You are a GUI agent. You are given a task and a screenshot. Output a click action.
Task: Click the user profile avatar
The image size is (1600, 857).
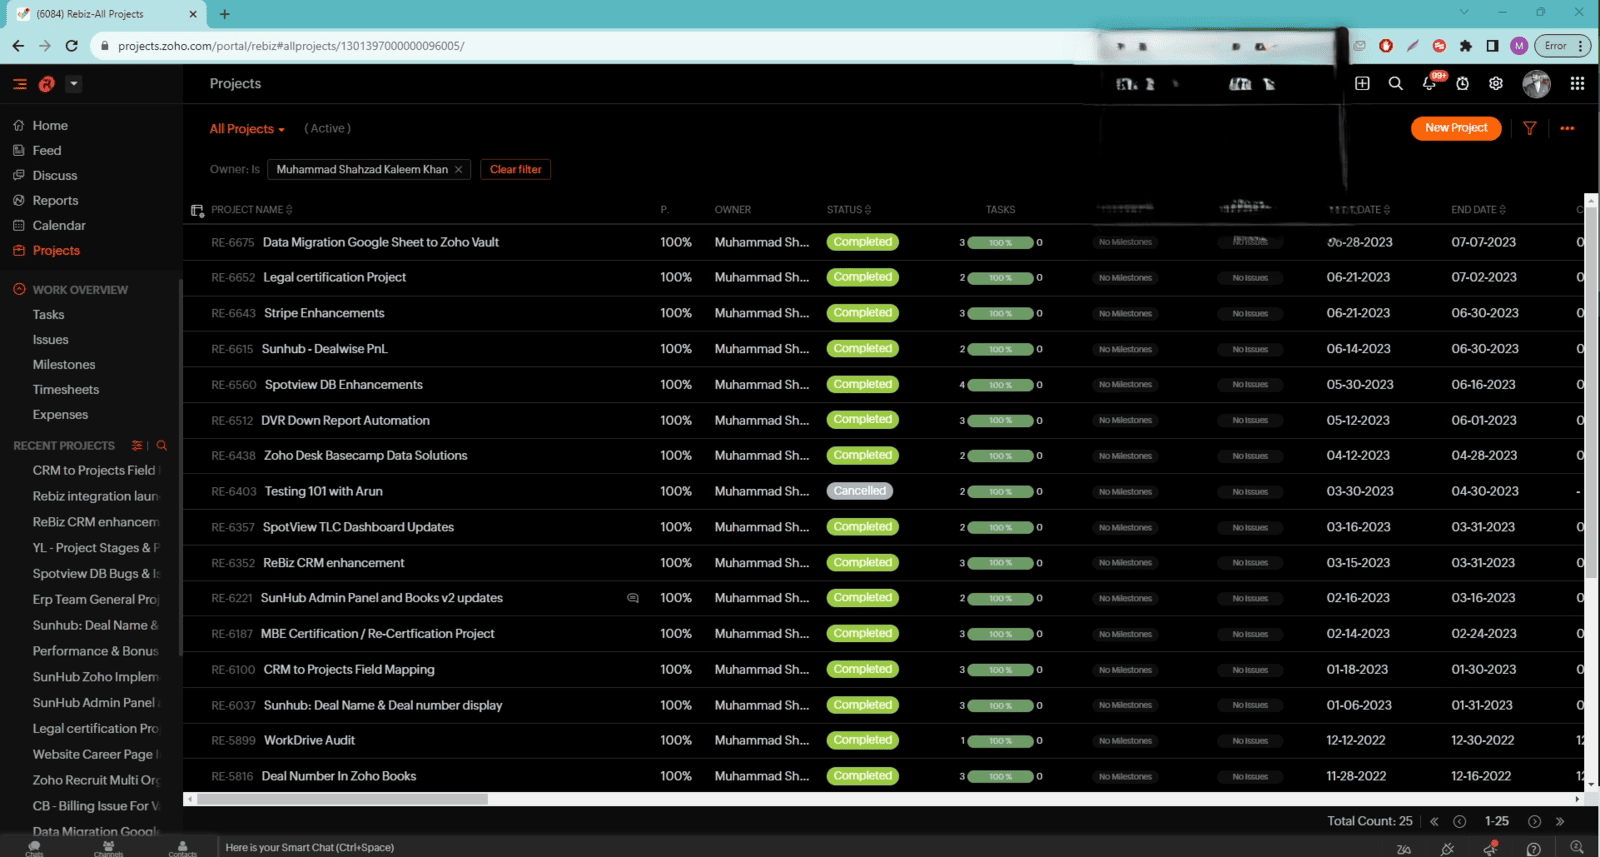1536,84
